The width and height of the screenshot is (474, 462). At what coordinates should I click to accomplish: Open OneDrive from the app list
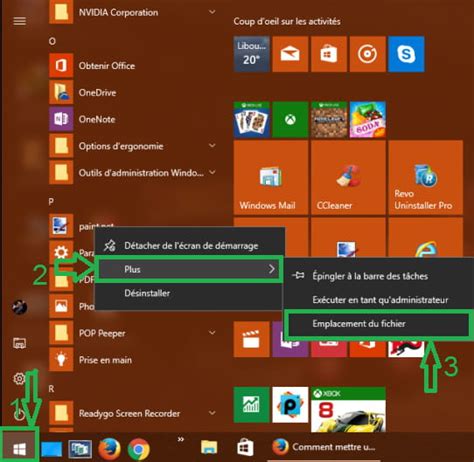coord(133,92)
